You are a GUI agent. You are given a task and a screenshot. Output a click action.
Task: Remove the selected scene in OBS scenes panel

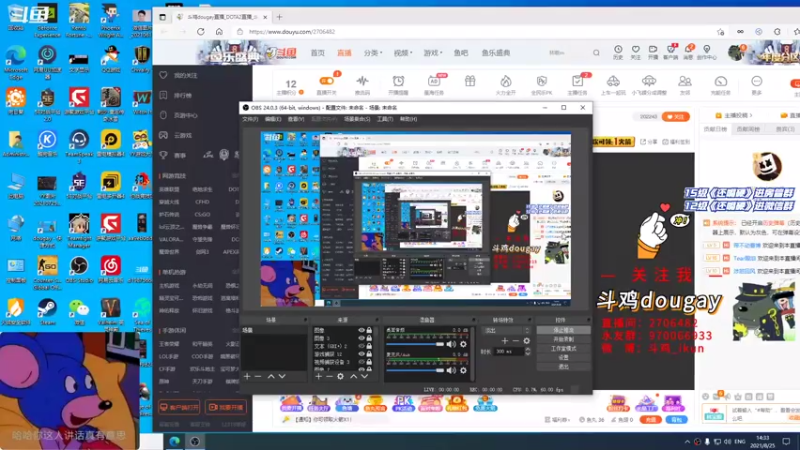[x=258, y=377]
